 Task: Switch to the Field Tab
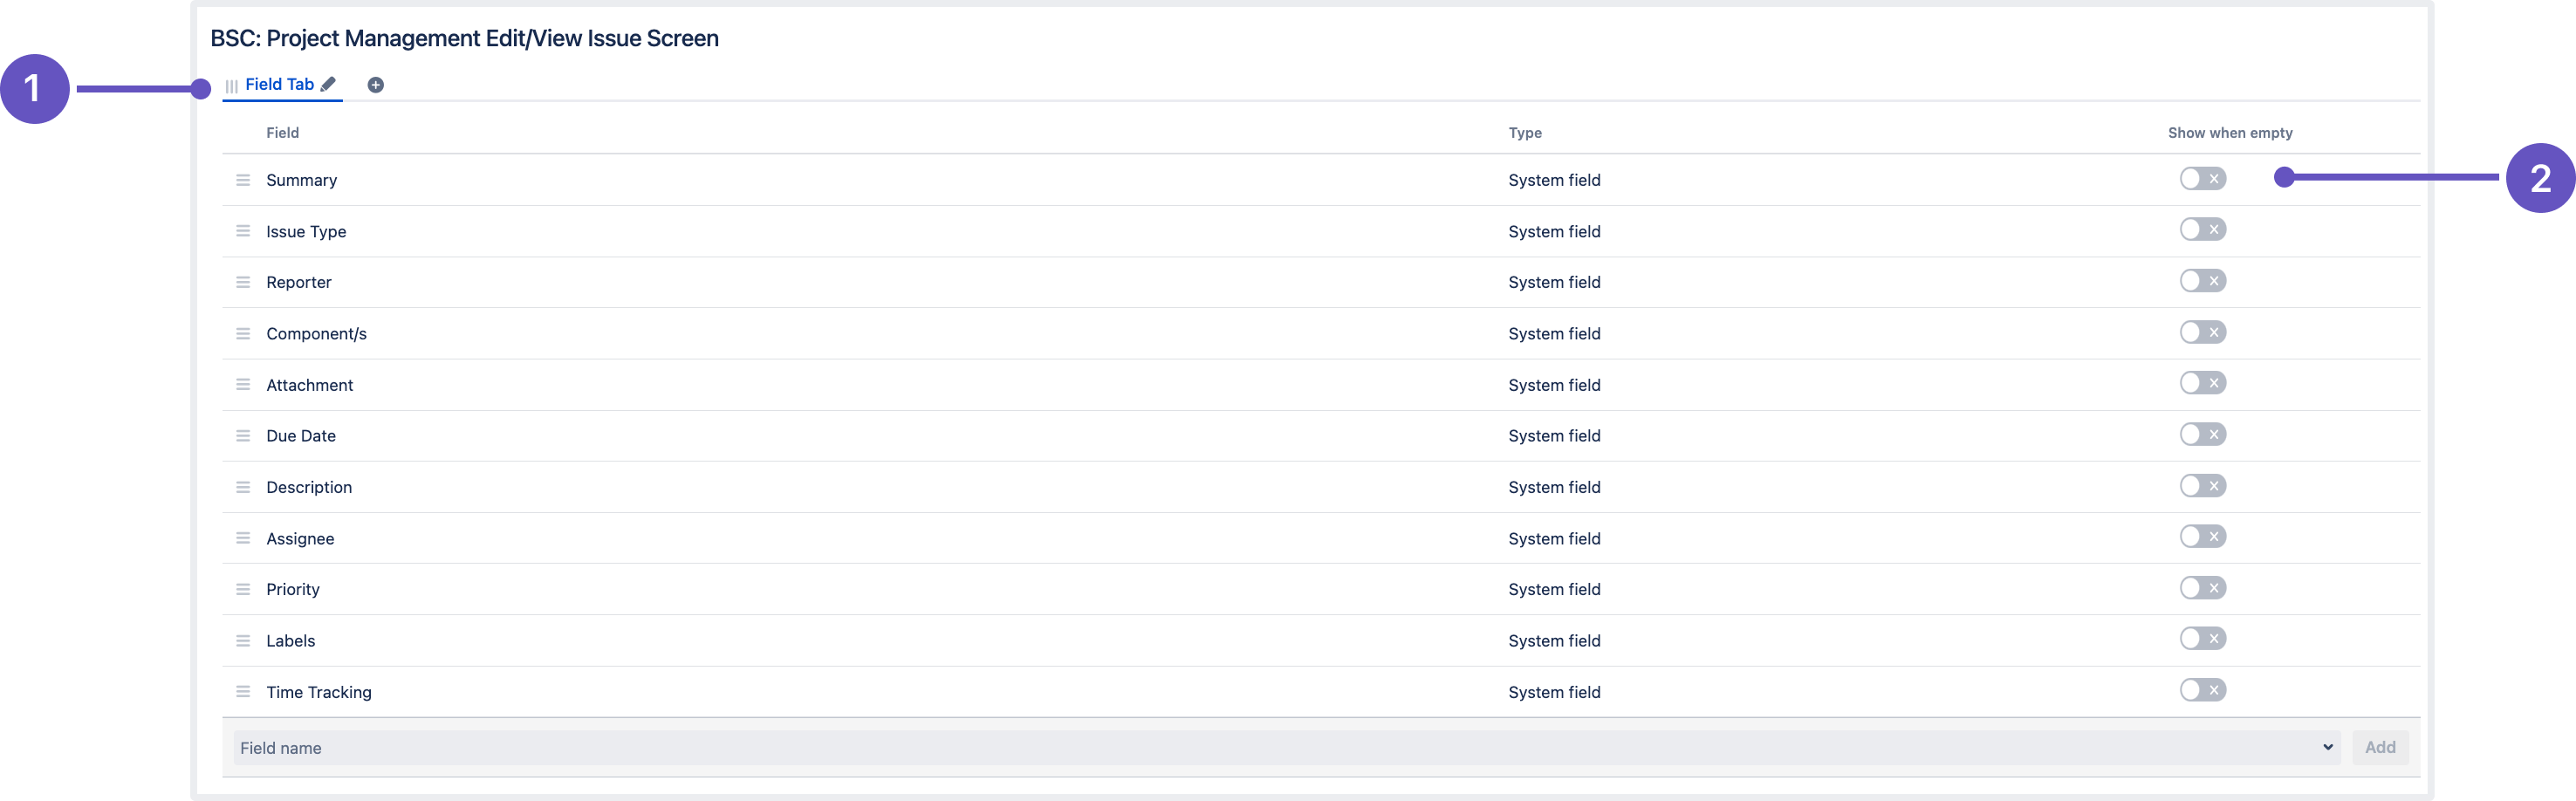point(283,84)
